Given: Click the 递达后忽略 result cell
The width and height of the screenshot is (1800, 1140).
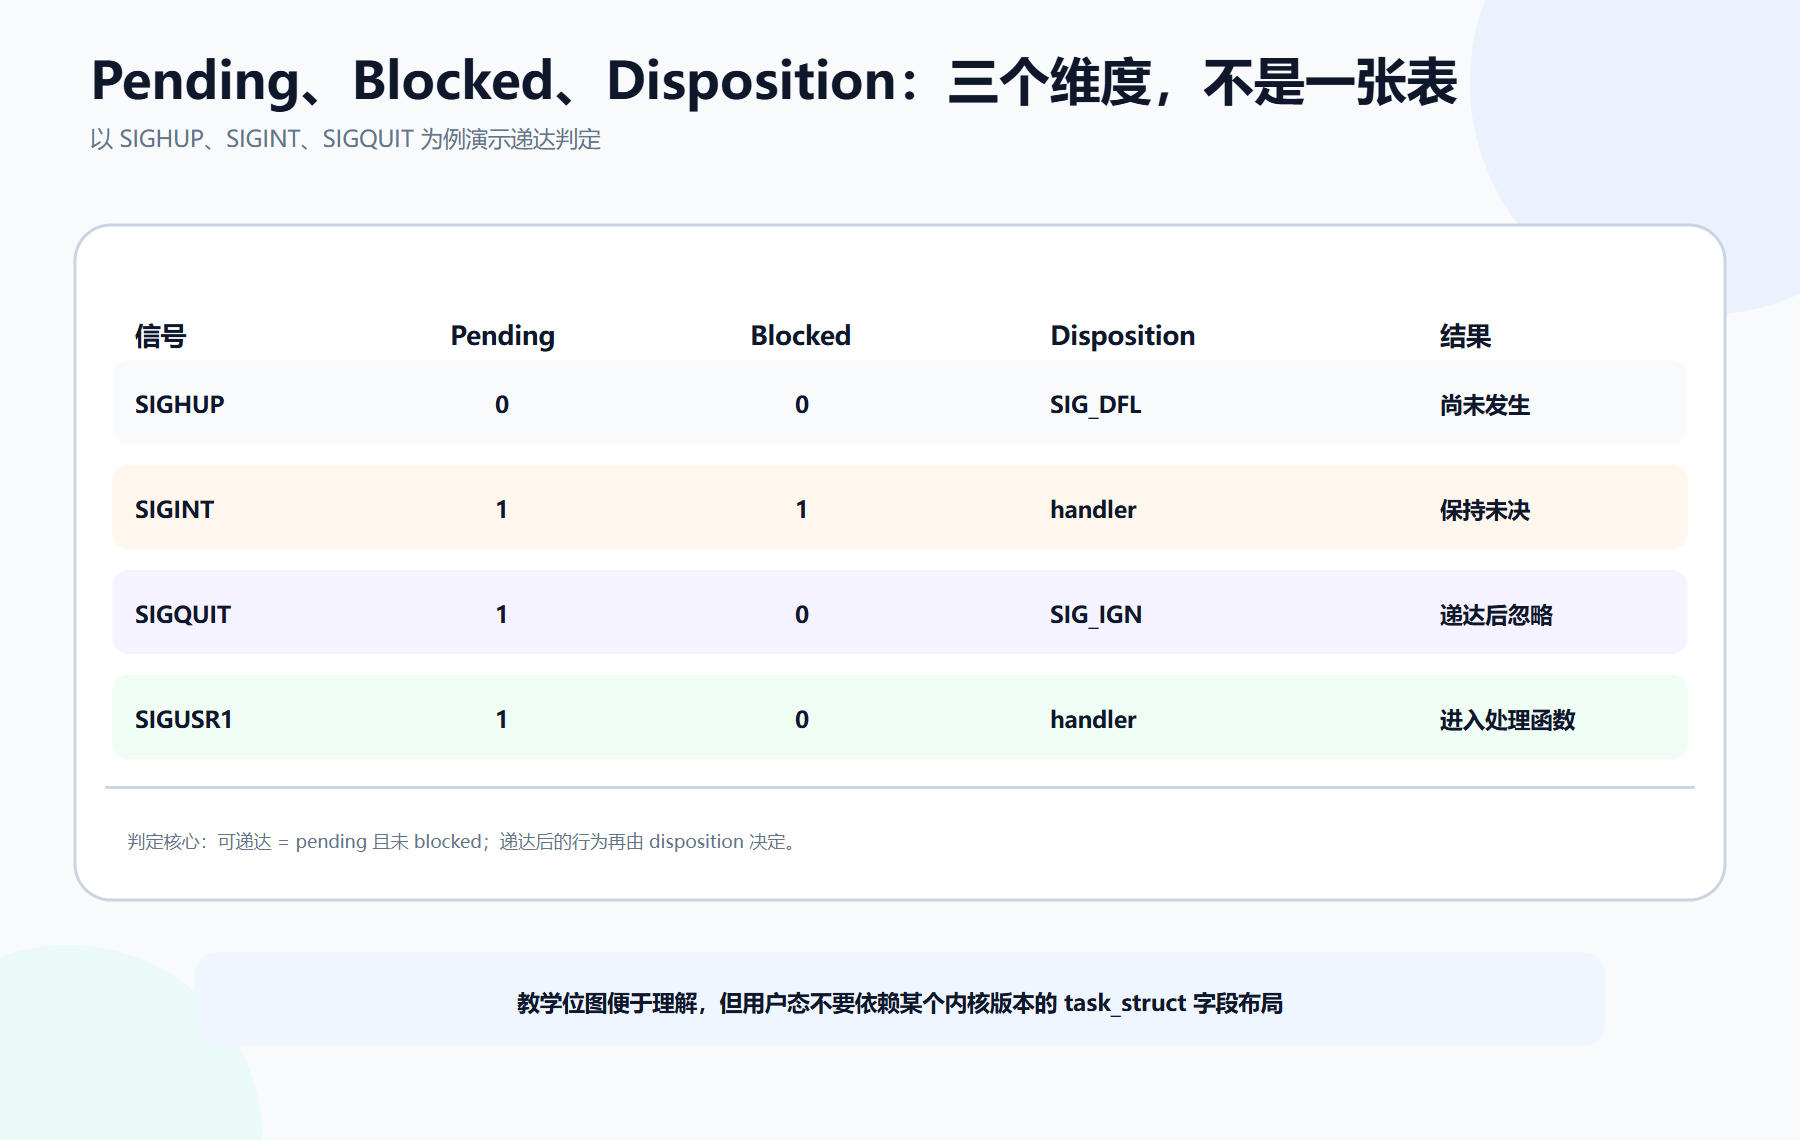Looking at the screenshot, I should (x=1496, y=615).
